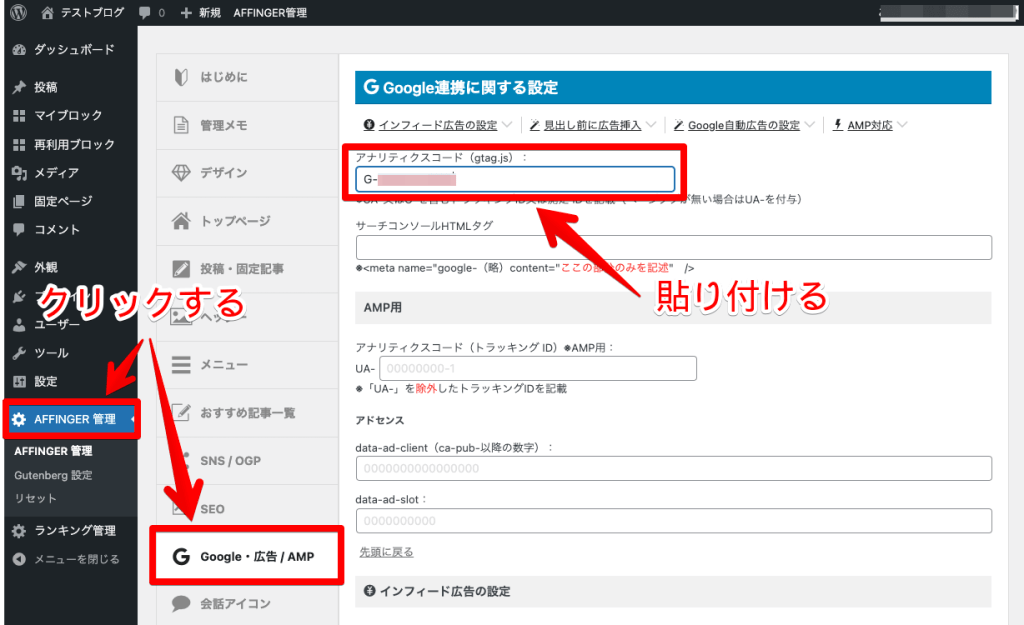Image resolution: width=1024 pixels, height=625 pixels.
Task: Focus the AMP用 UA- tracking ID field
Action: click(537, 368)
